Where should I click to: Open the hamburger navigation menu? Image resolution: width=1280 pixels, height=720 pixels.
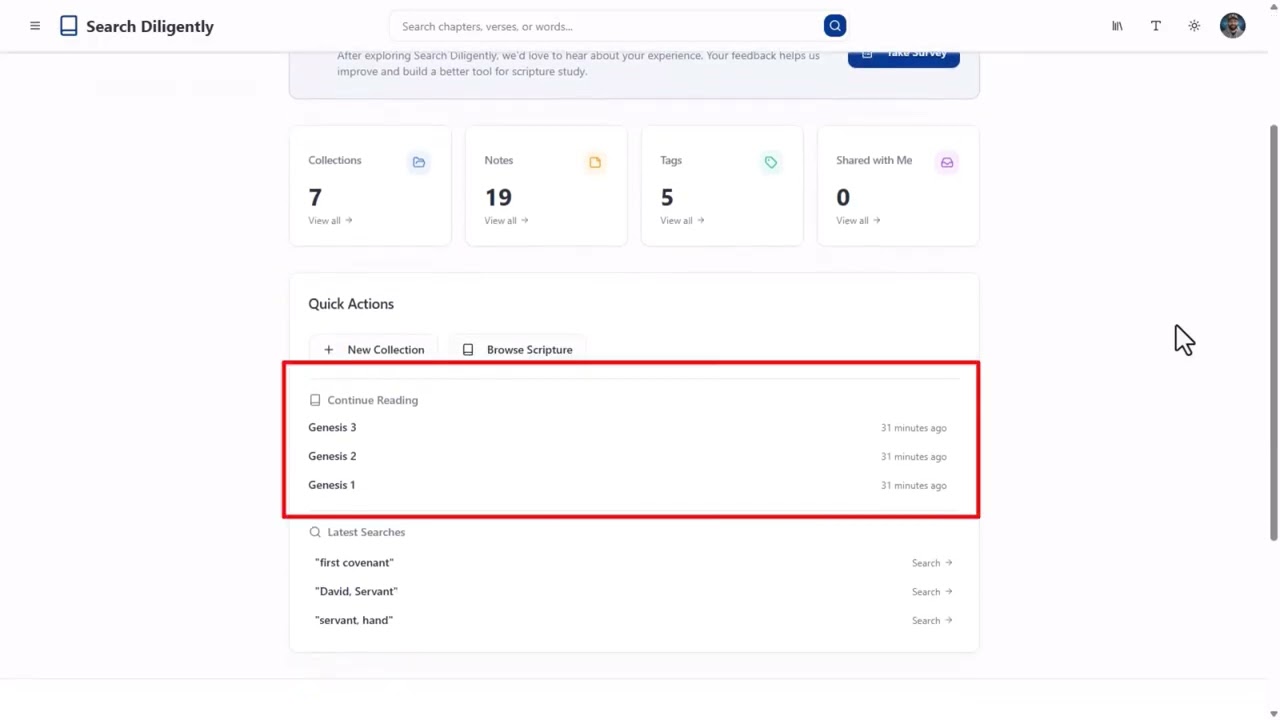click(35, 26)
